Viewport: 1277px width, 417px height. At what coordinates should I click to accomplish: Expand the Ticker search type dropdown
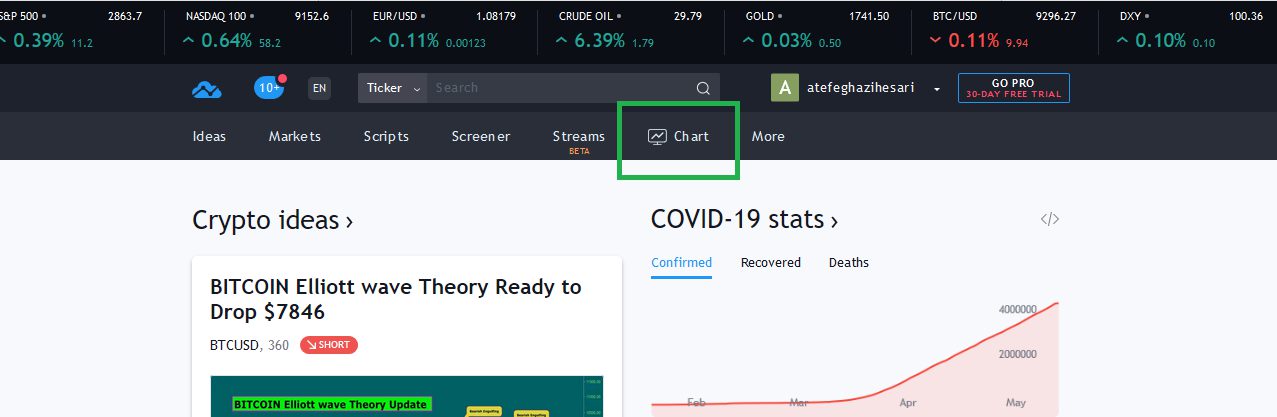coord(392,88)
